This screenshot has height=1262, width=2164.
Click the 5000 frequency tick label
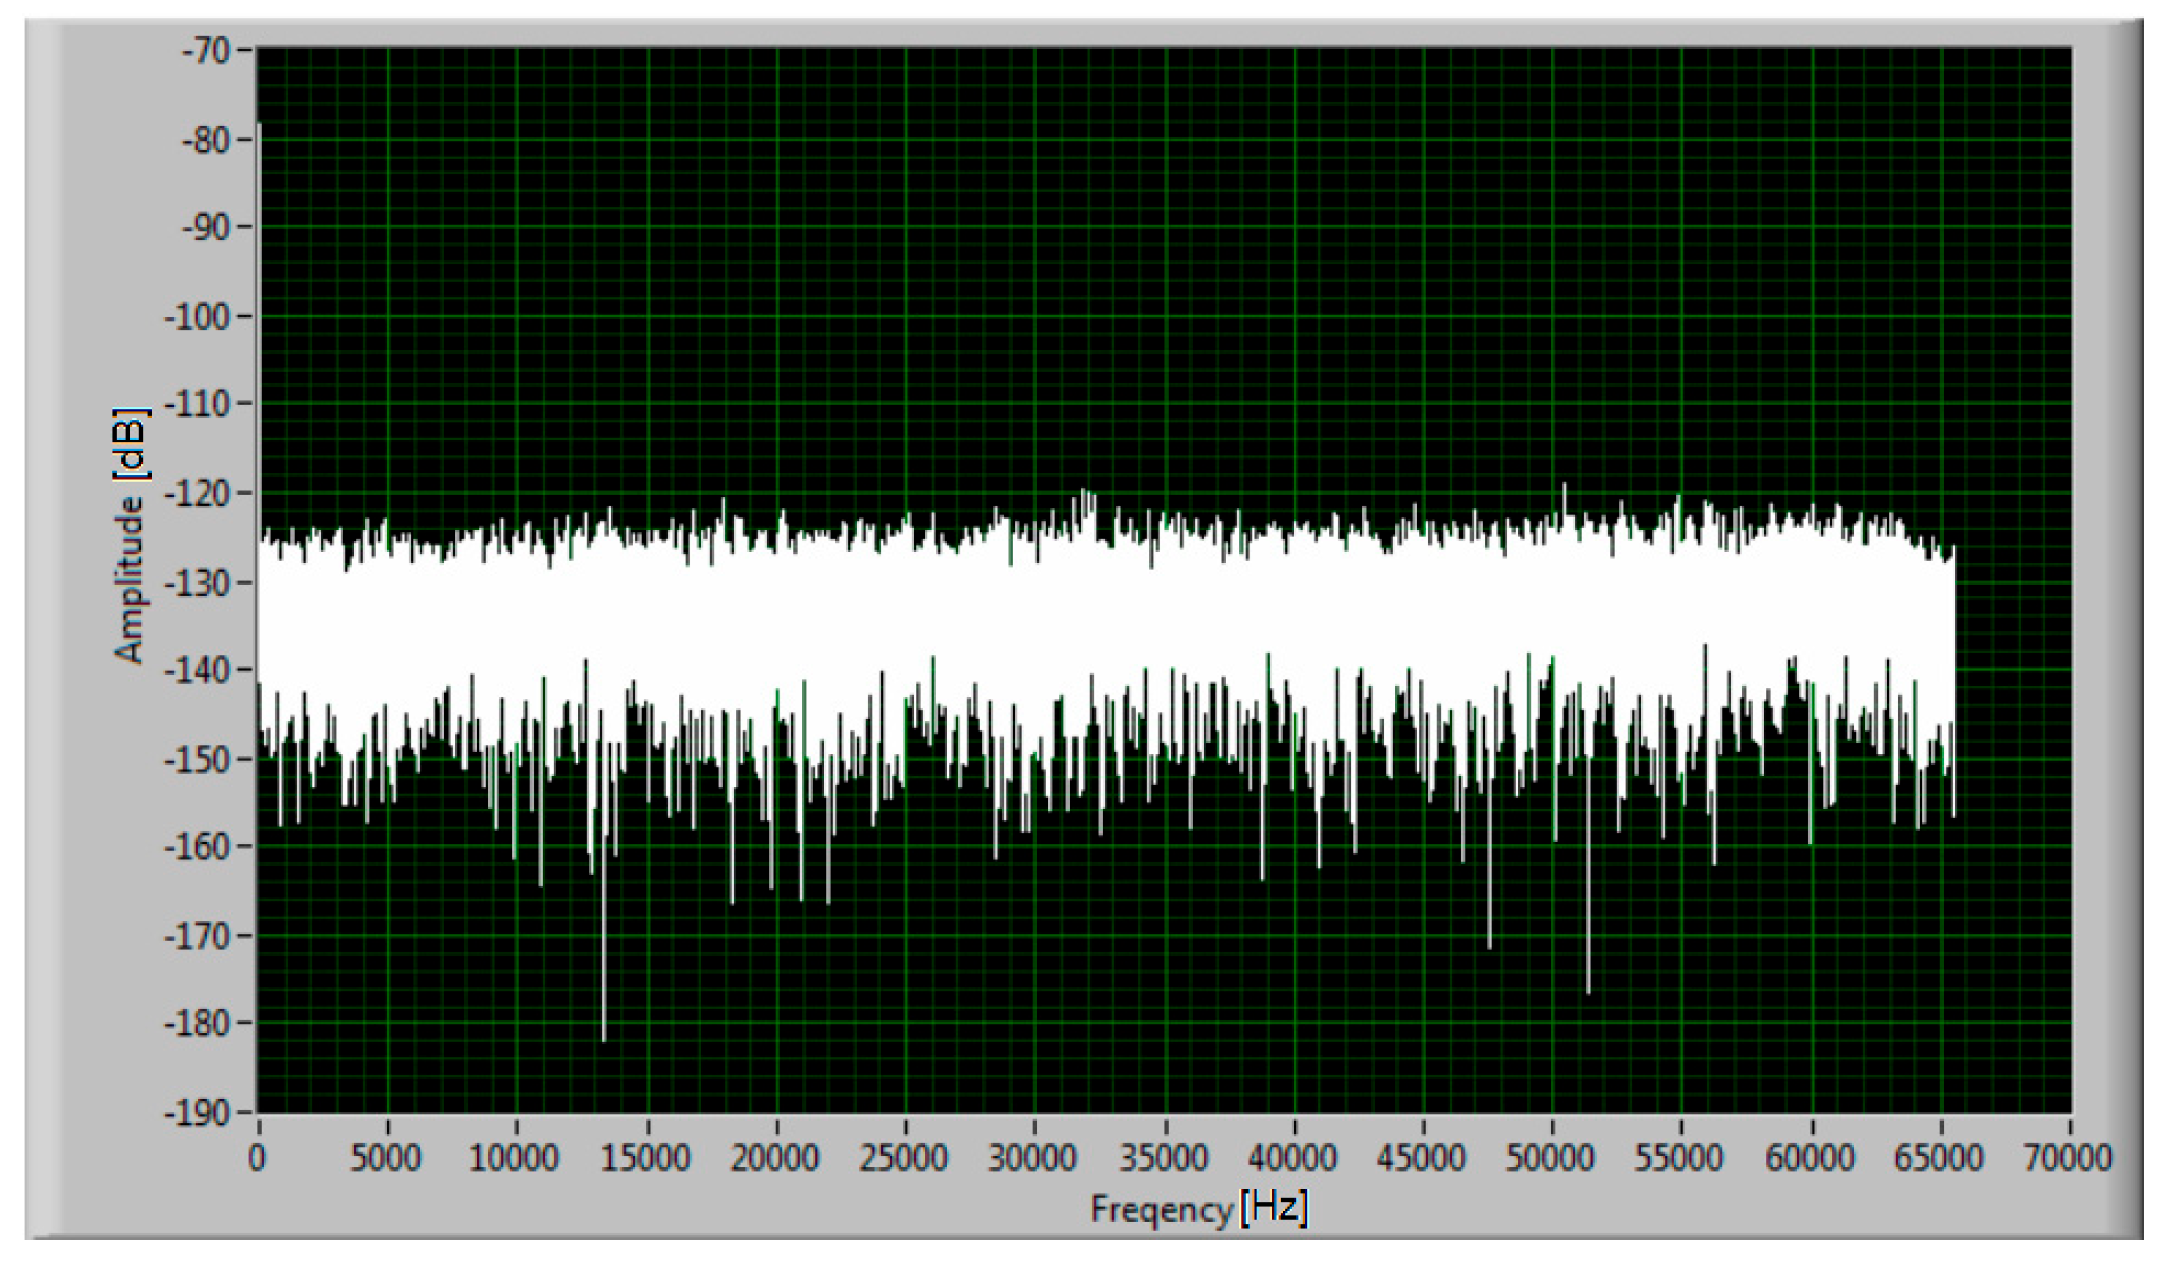(385, 1158)
